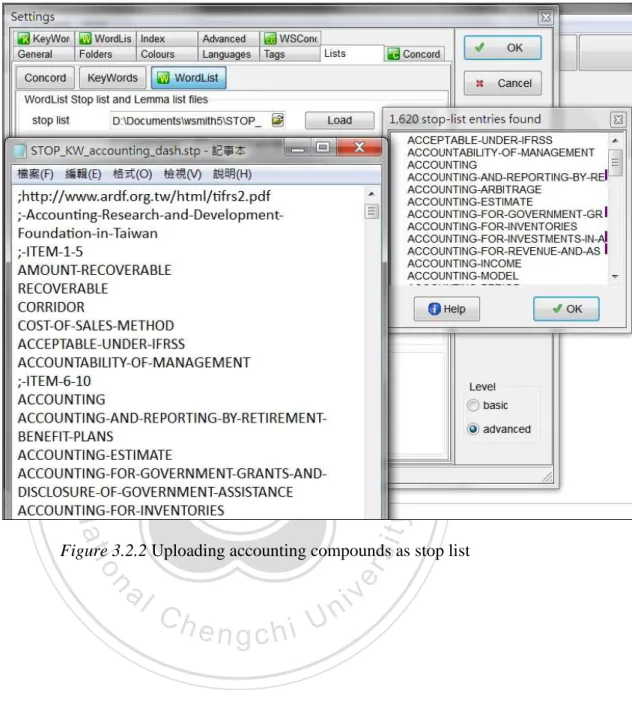Open the Concord tab with green icon
Viewport: 632px width, 708px height.
coord(414,54)
